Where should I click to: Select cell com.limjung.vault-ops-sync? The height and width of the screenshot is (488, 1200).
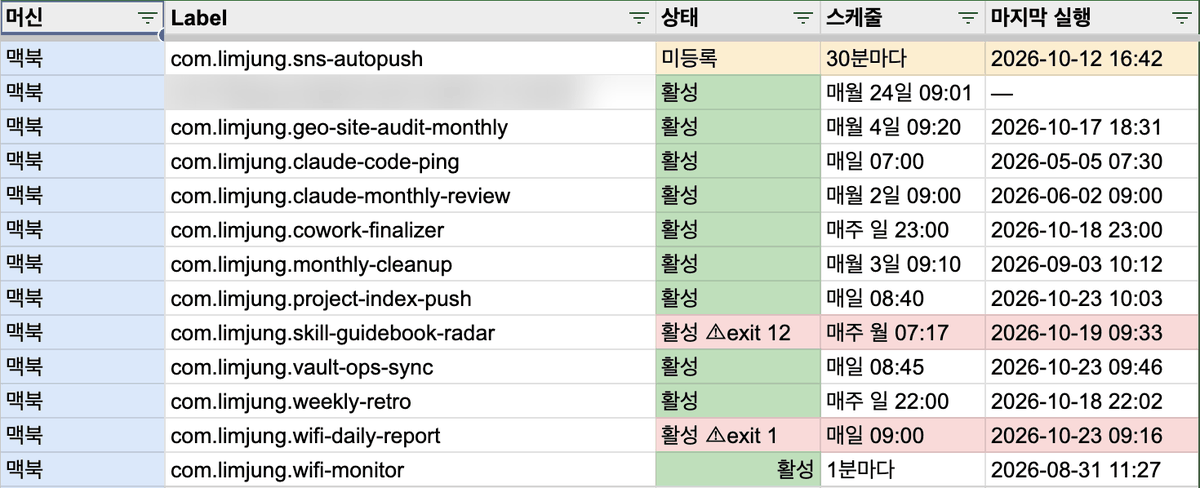[410, 367]
